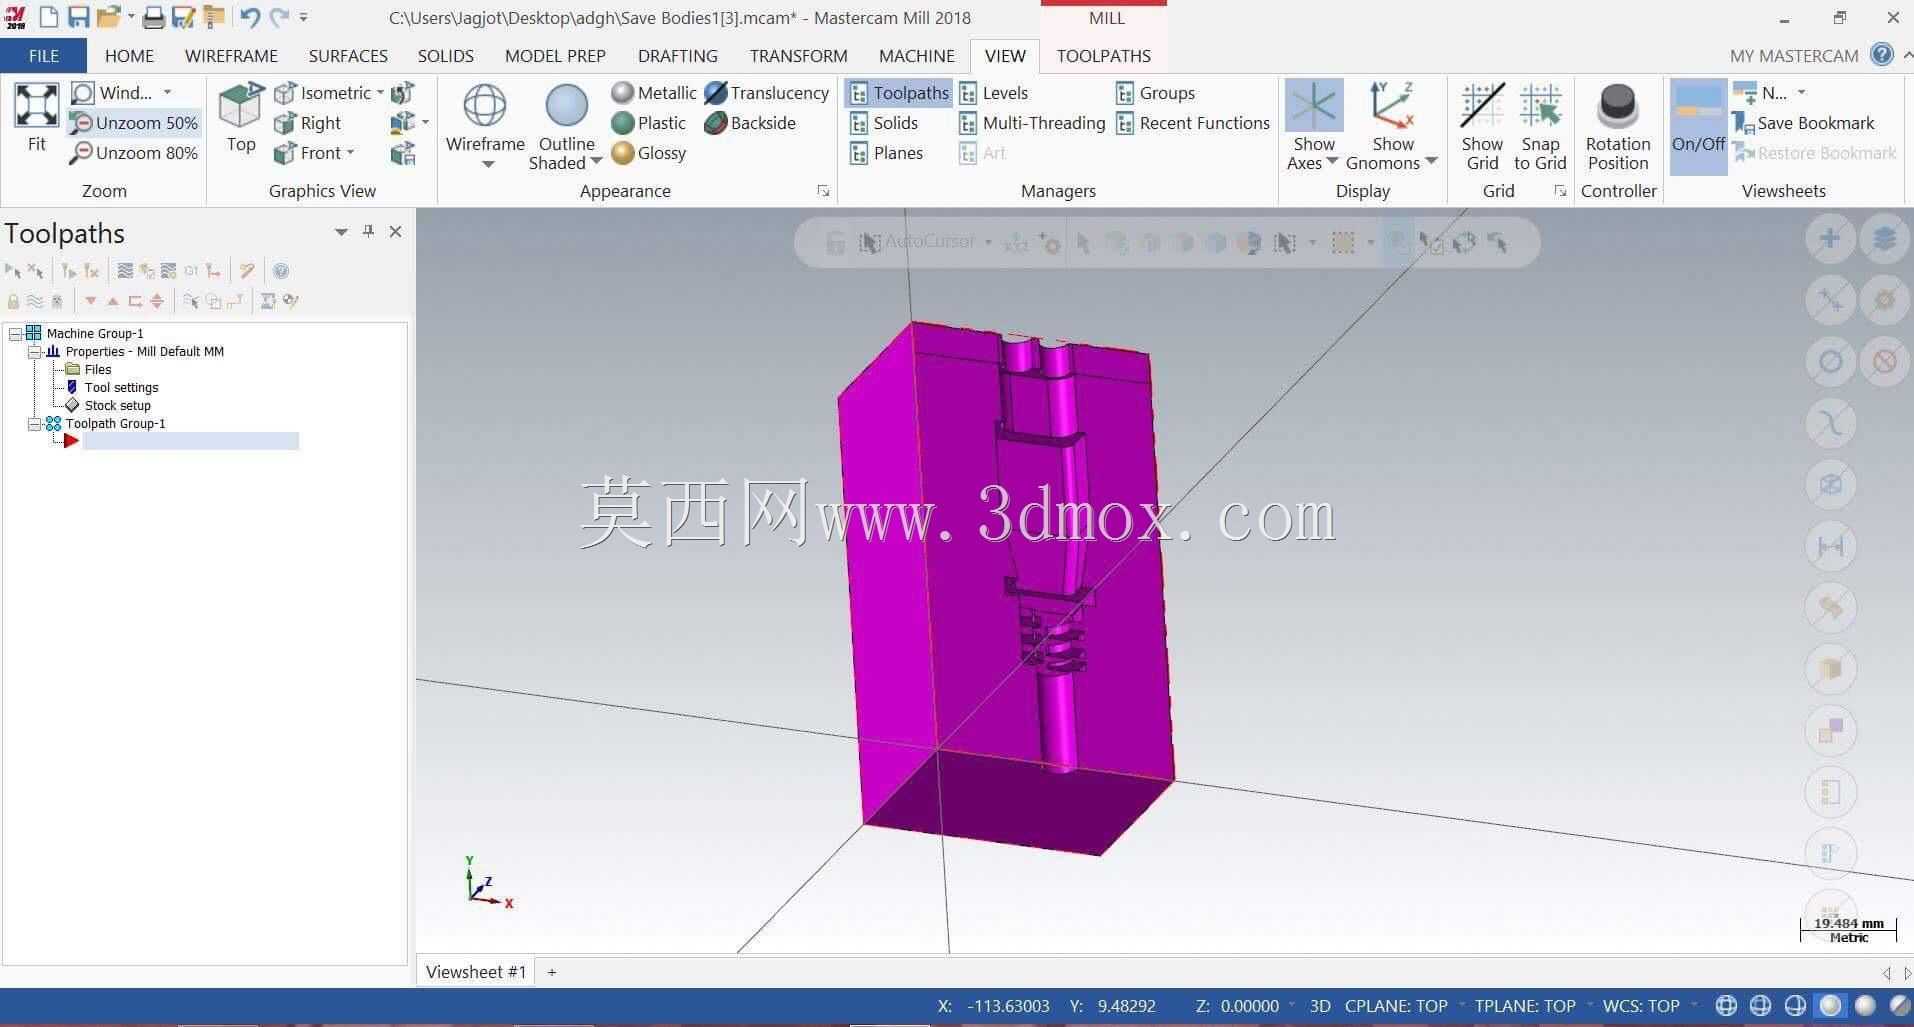
Task: Apply Outline Shaded appearance
Action: (x=566, y=118)
